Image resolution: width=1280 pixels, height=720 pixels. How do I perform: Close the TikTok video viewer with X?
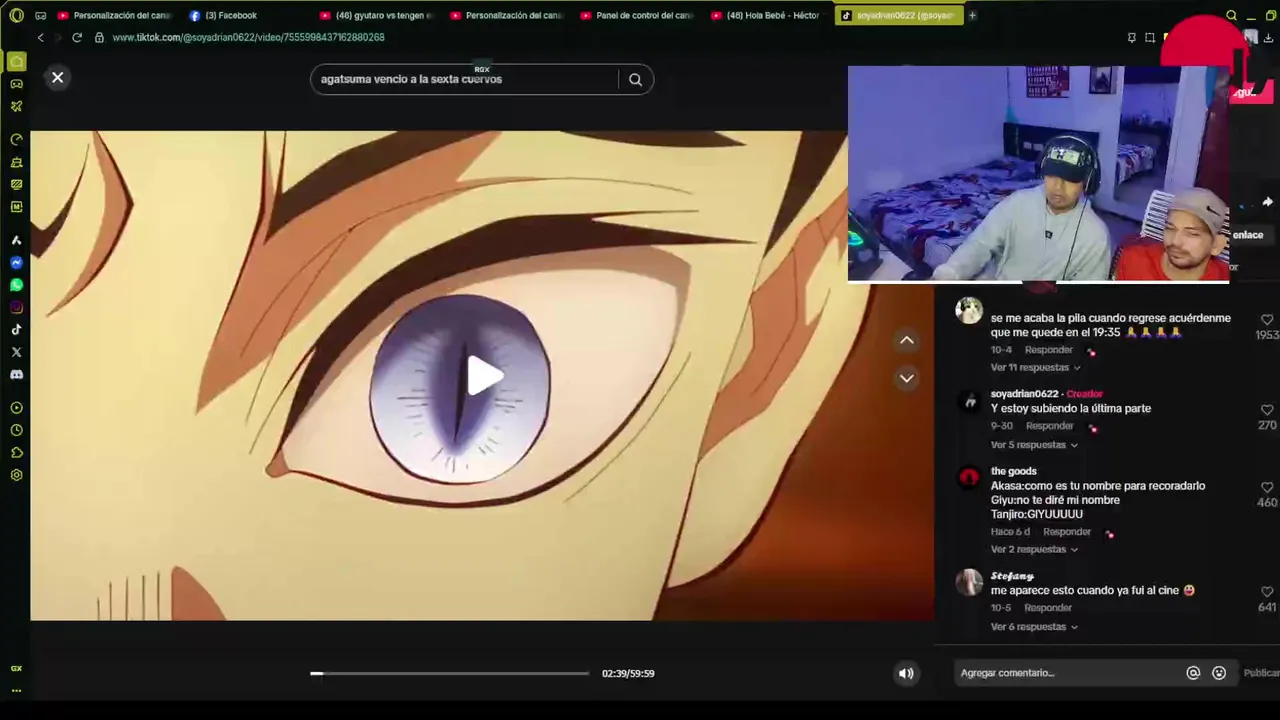57,77
